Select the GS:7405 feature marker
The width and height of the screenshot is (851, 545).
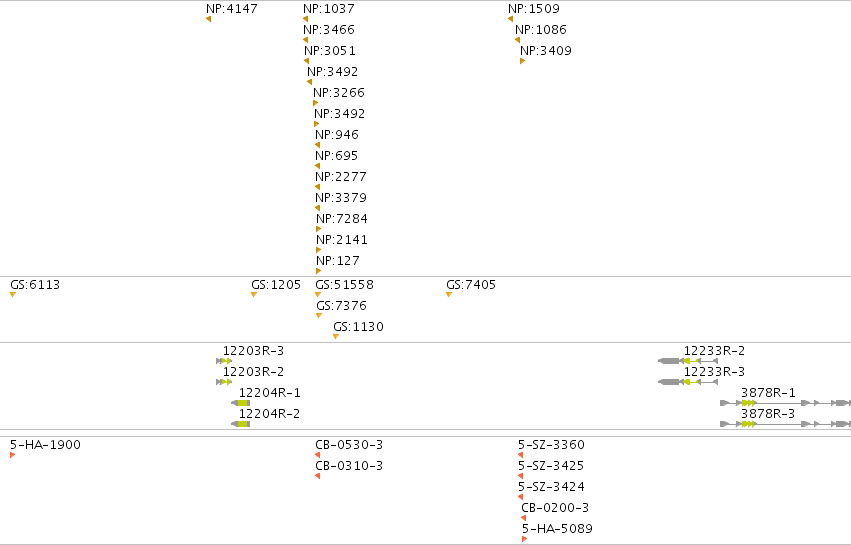point(449,295)
